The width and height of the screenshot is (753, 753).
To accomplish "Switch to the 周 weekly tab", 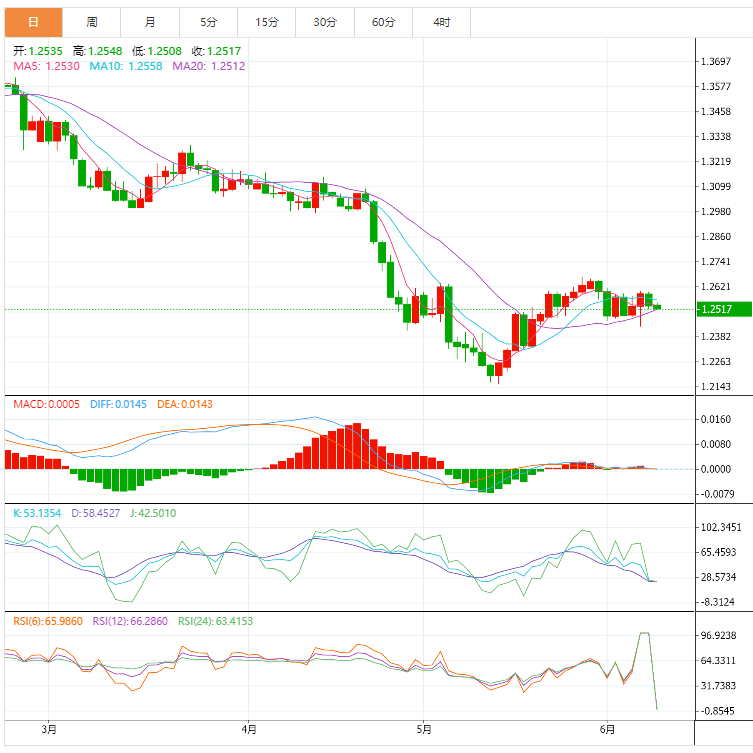I will point(92,22).
